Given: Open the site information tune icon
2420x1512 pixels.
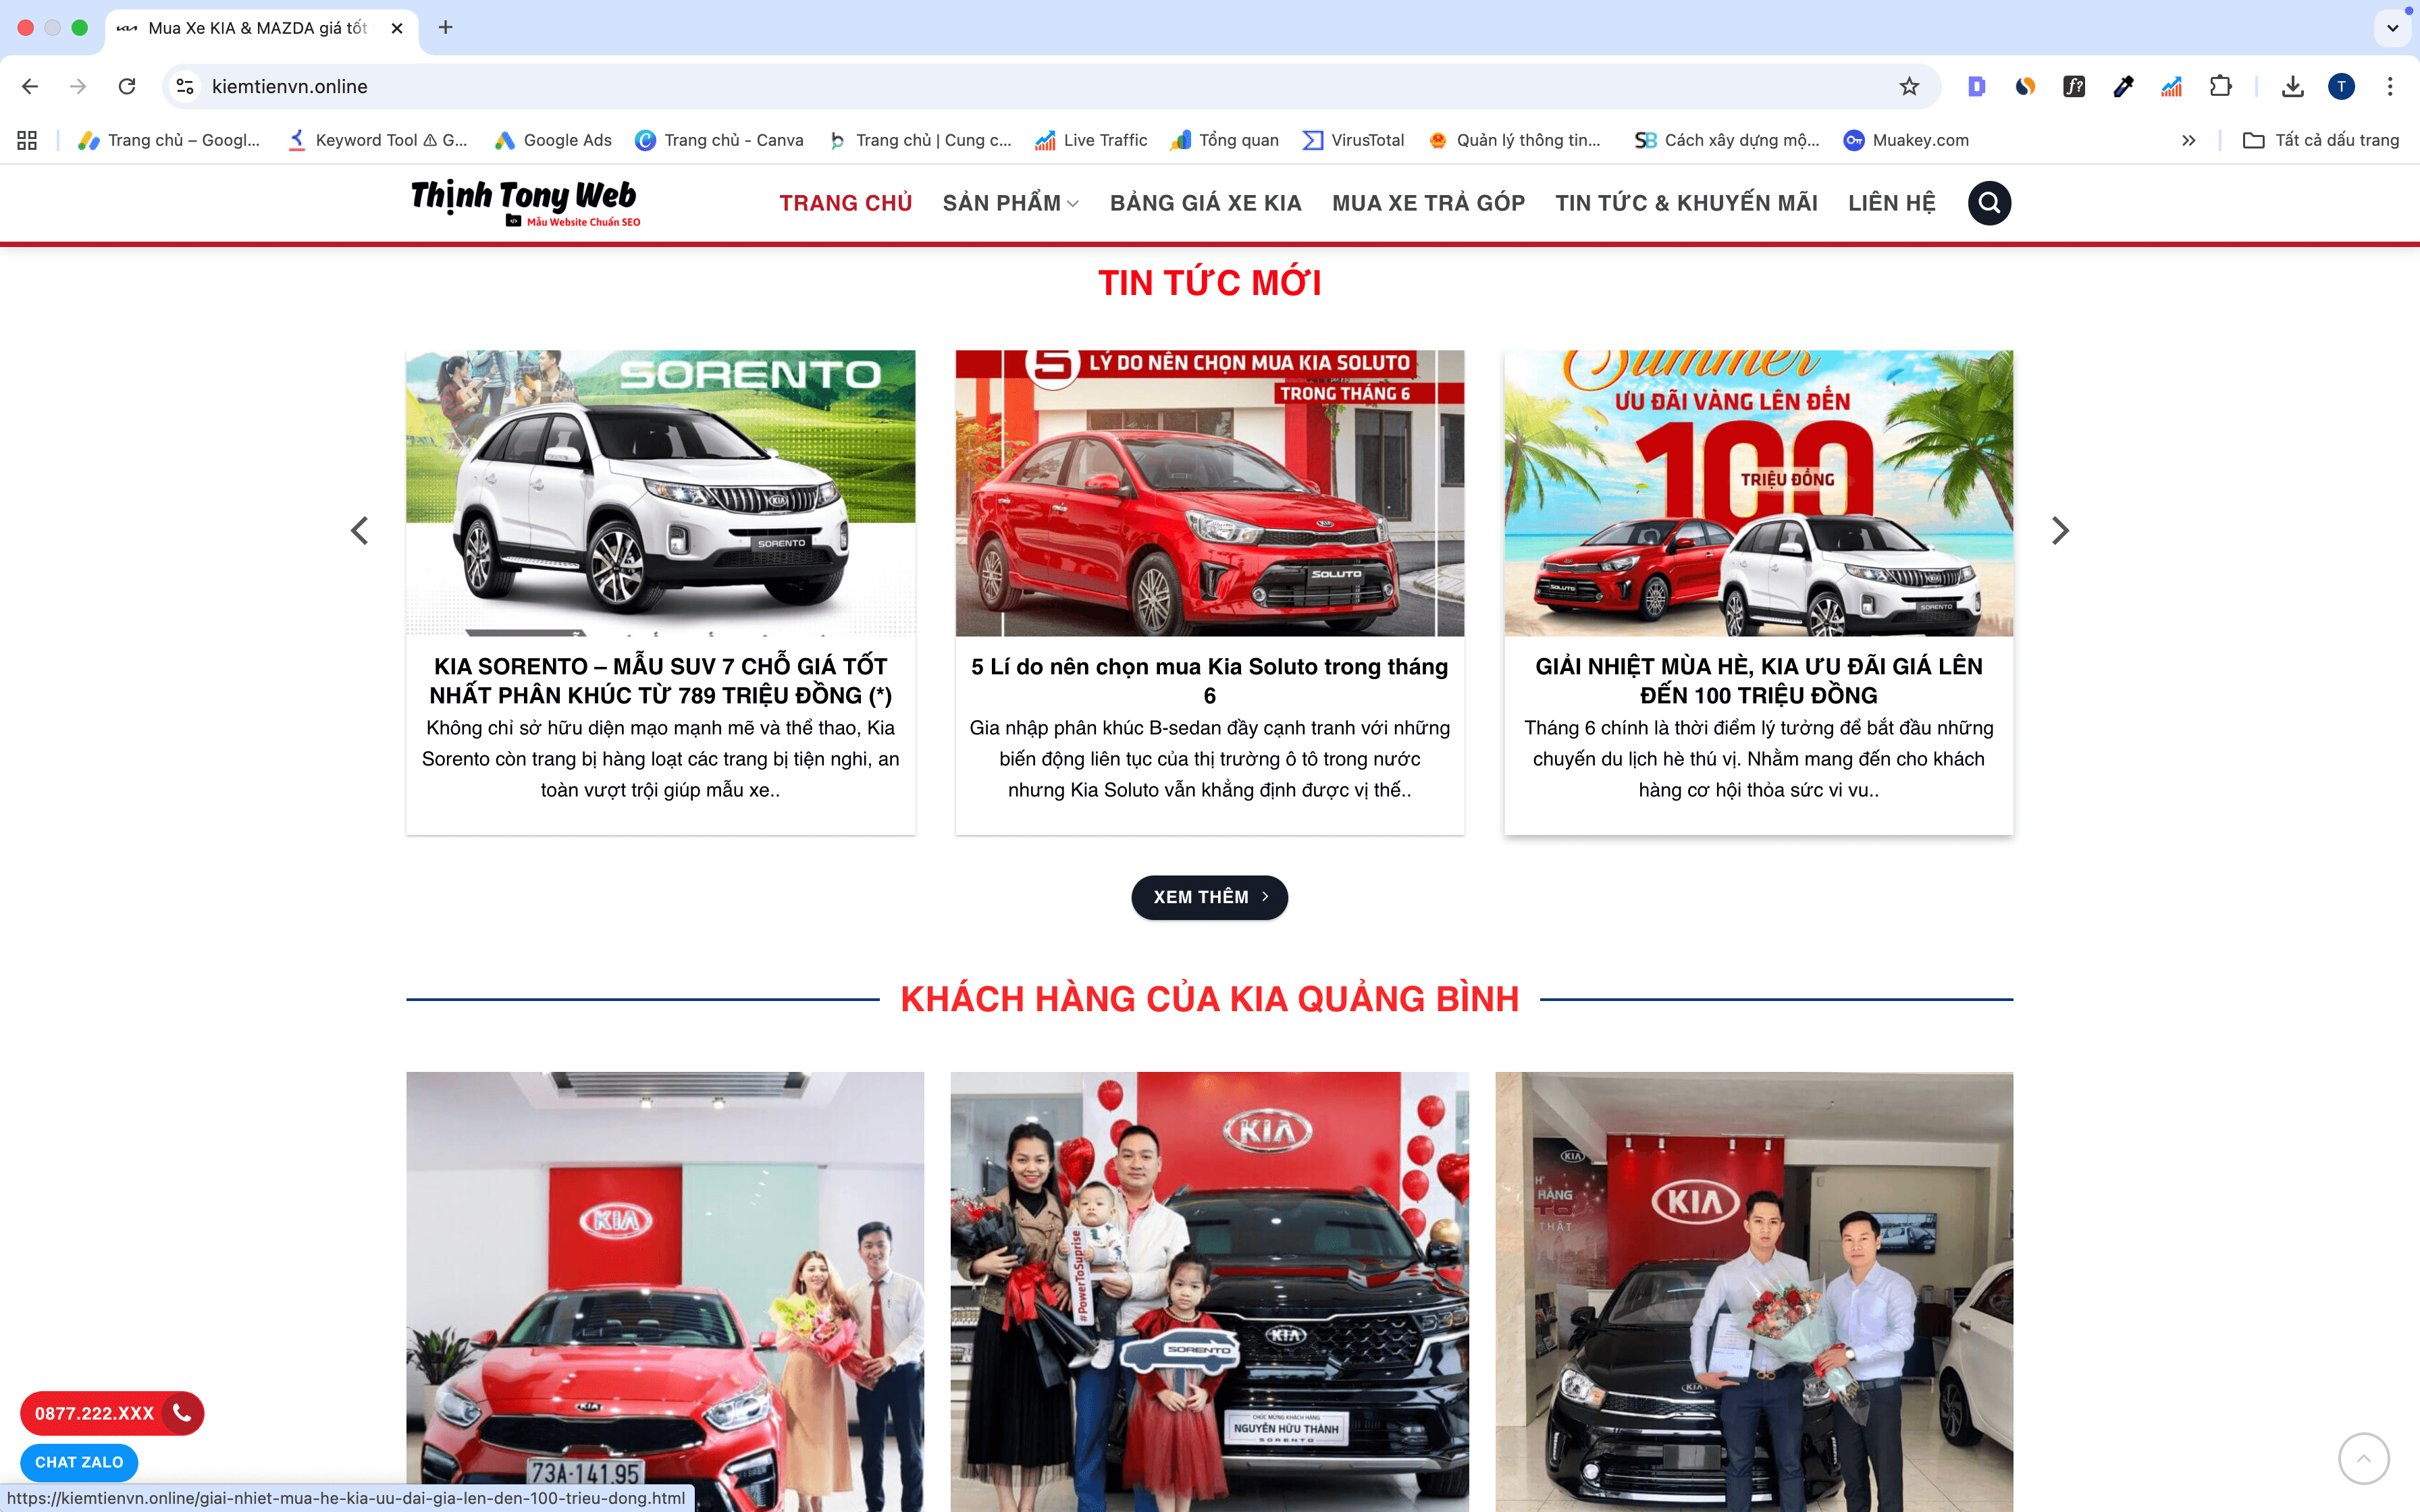Looking at the screenshot, I should click(184, 86).
